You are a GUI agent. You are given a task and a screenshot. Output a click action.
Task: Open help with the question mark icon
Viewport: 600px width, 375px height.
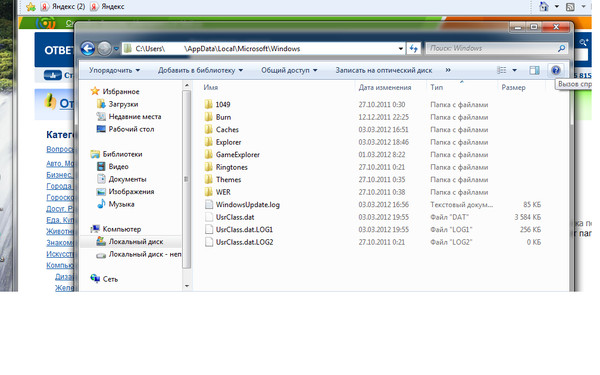point(556,70)
